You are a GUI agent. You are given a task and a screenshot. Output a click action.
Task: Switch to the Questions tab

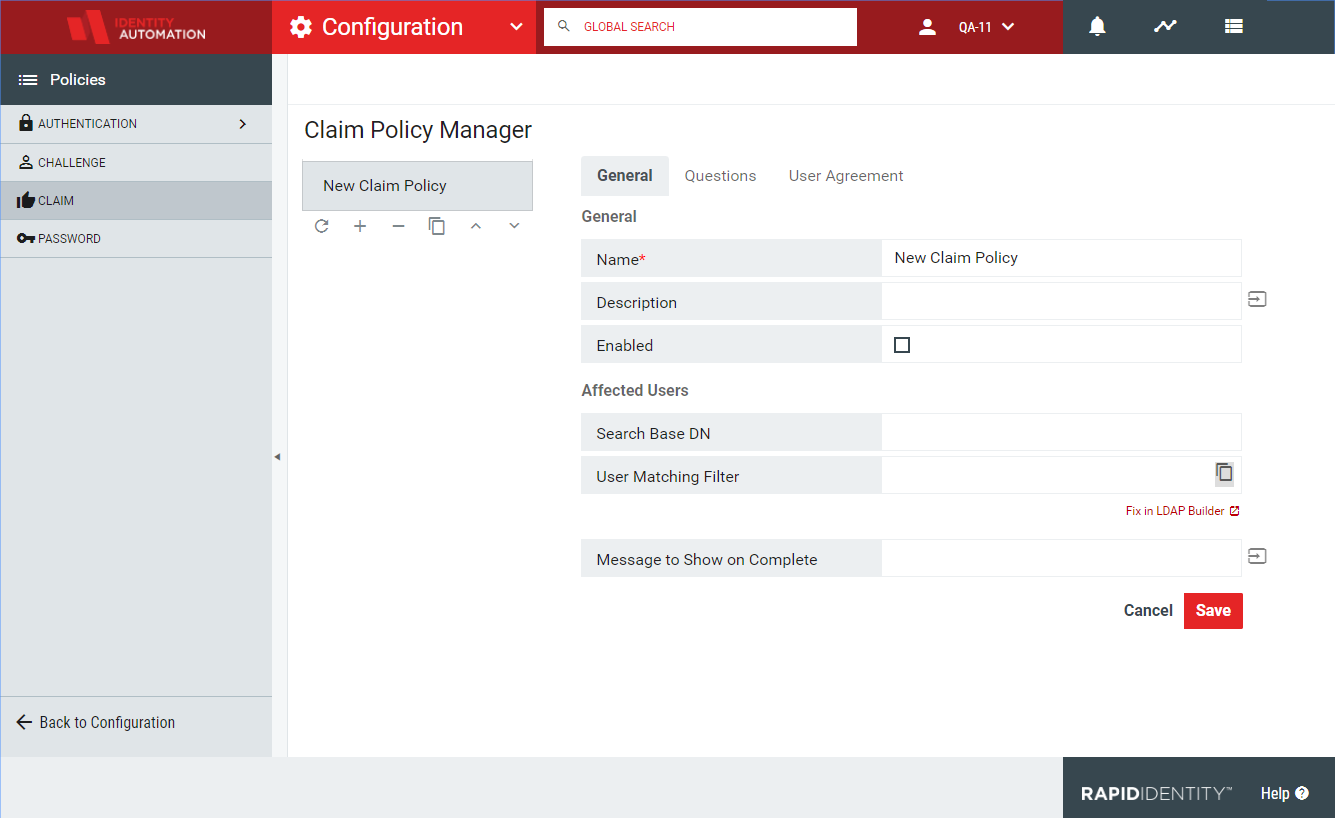[x=720, y=176]
